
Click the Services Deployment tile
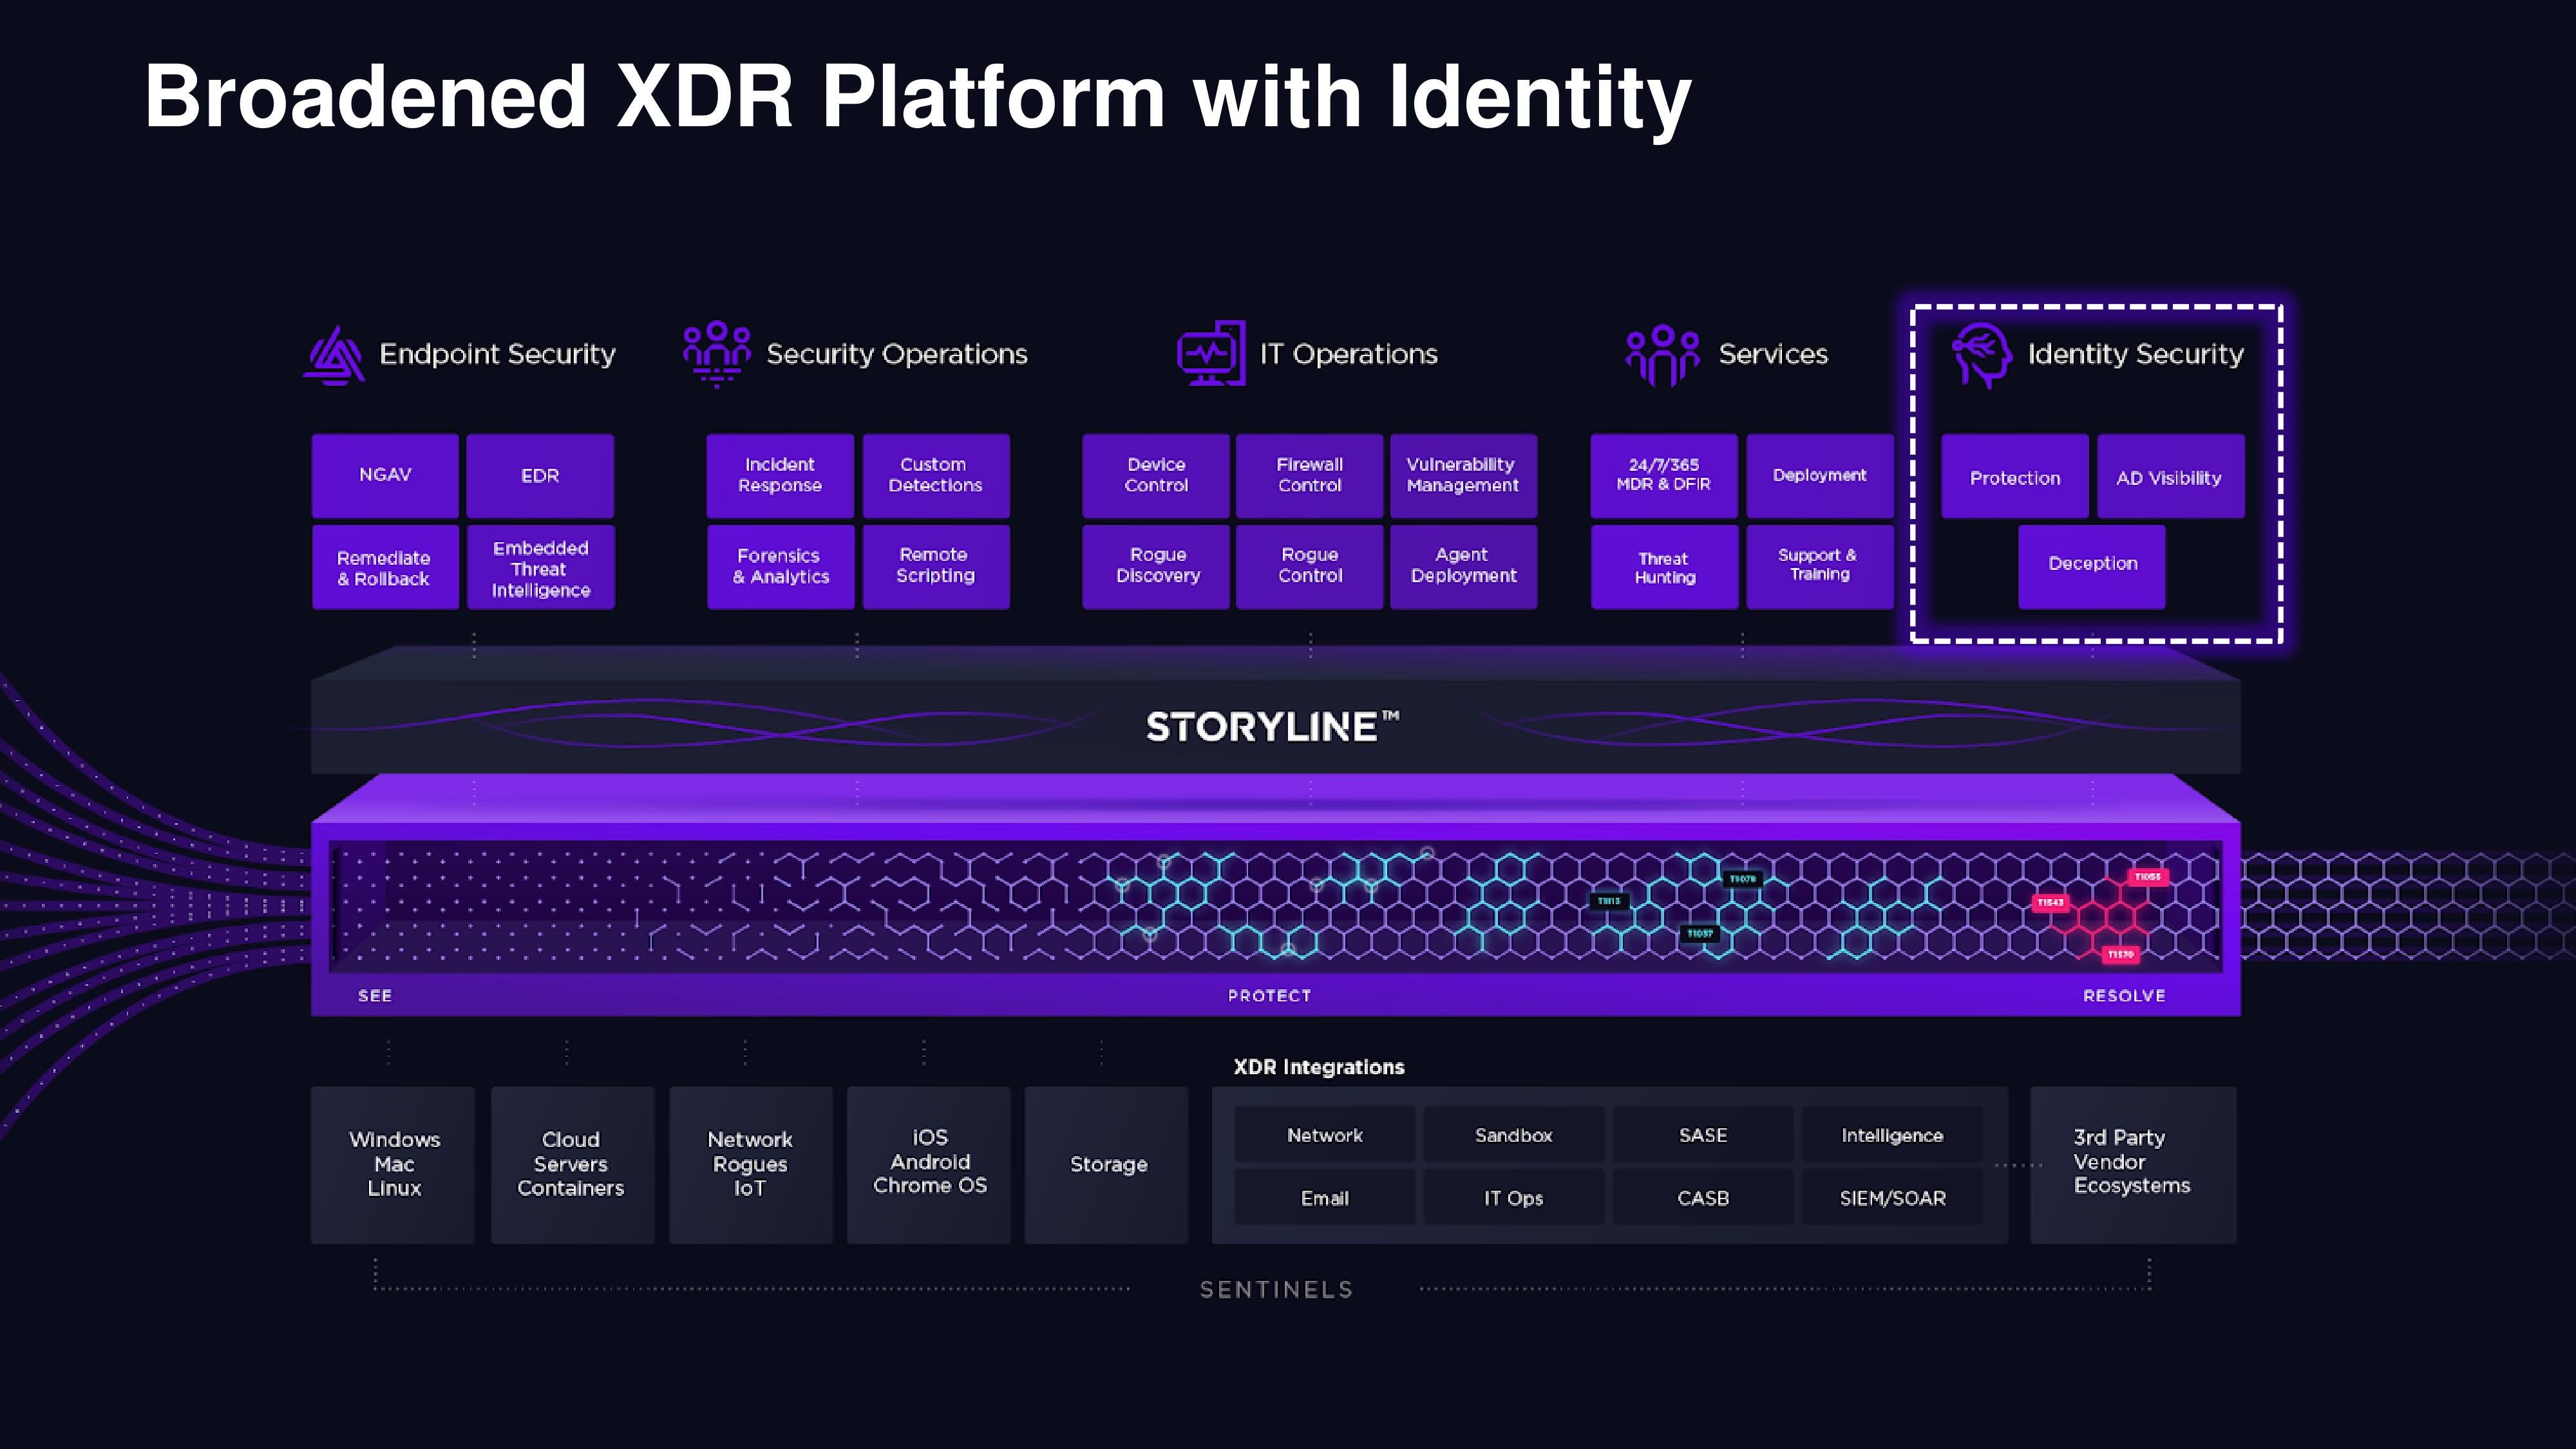[1820, 475]
